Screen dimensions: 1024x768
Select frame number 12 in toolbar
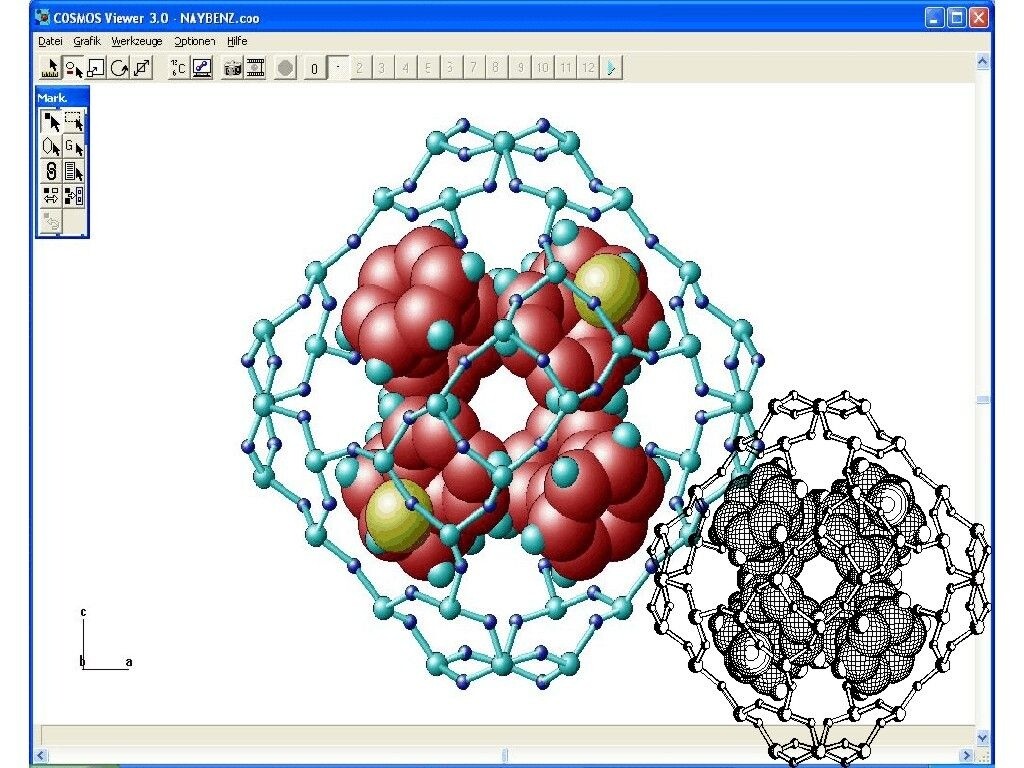tap(588, 67)
